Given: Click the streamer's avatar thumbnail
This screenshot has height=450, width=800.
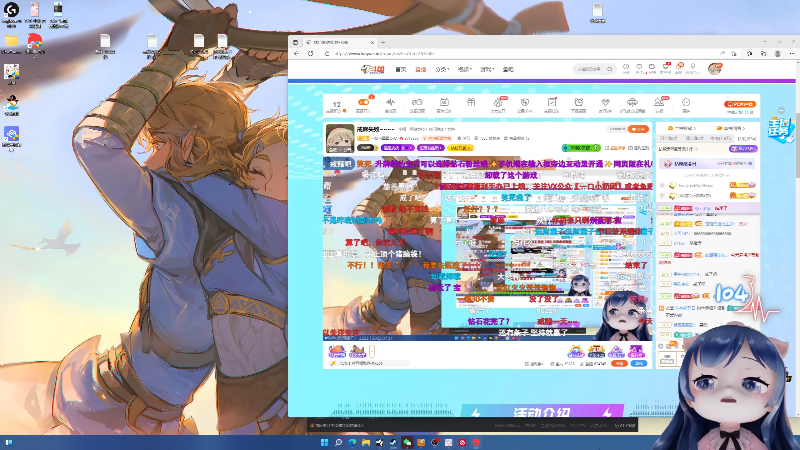Looking at the screenshot, I should pos(340,138).
